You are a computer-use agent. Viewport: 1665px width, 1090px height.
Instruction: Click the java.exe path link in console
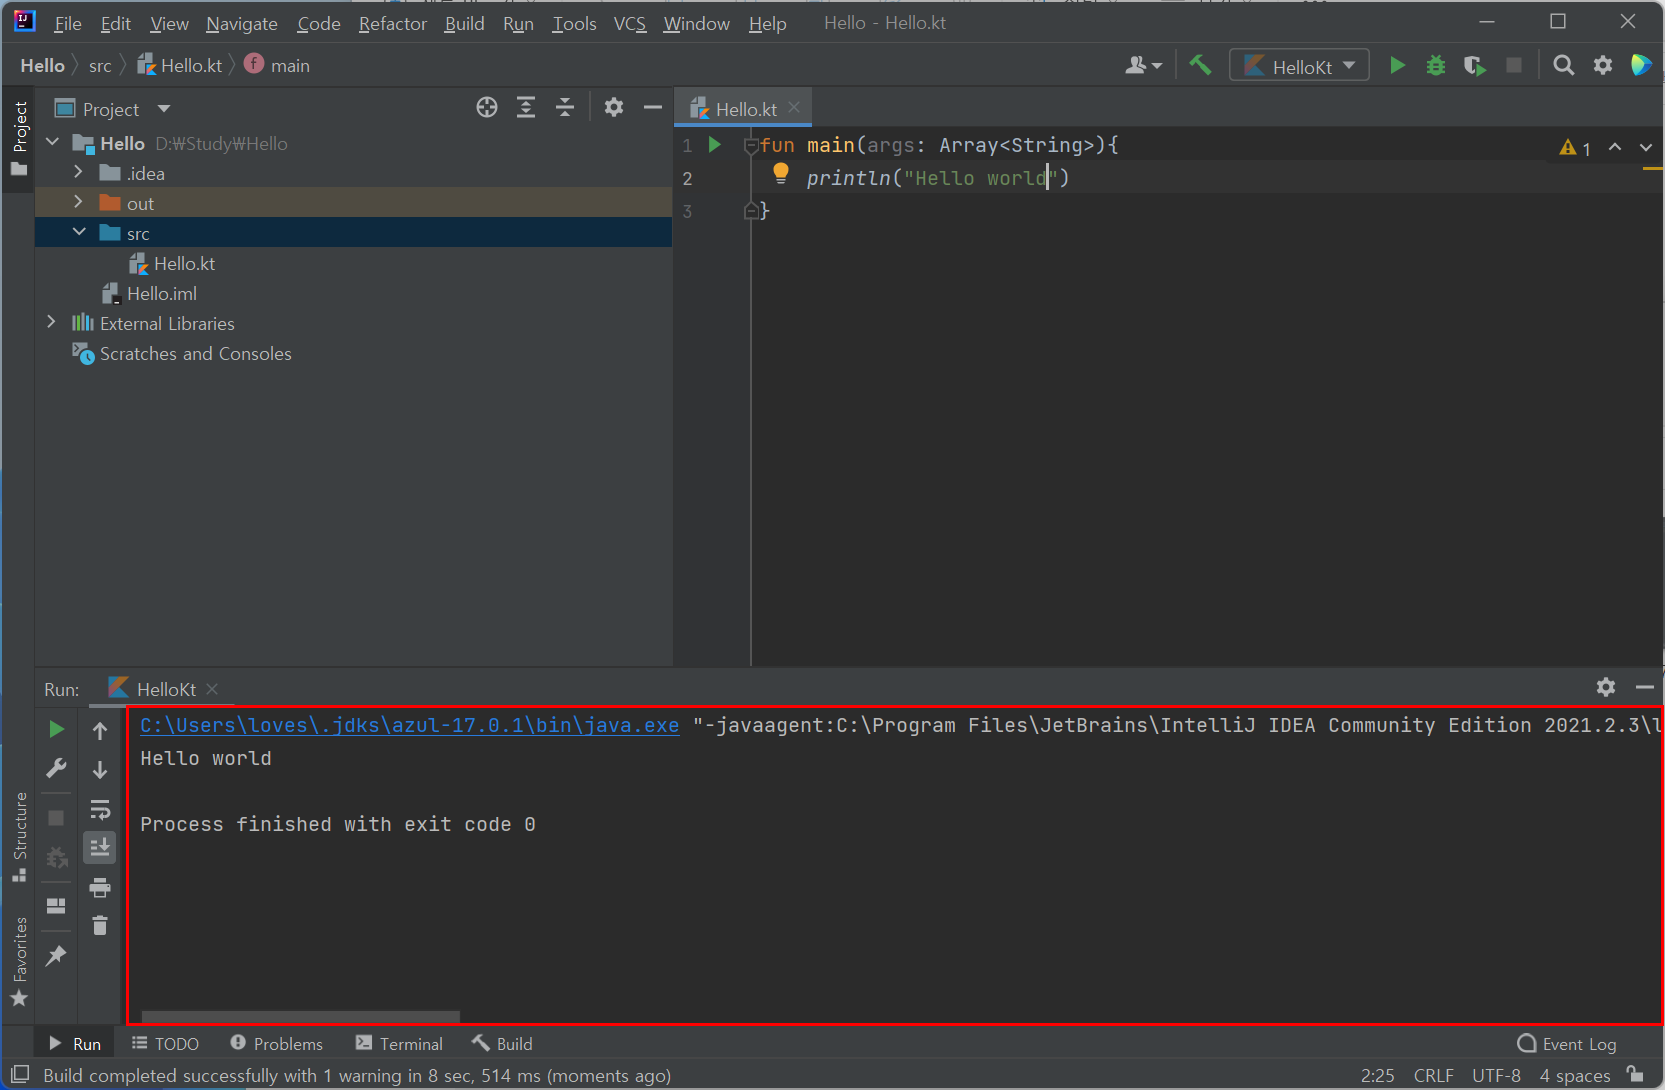[409, 725]
